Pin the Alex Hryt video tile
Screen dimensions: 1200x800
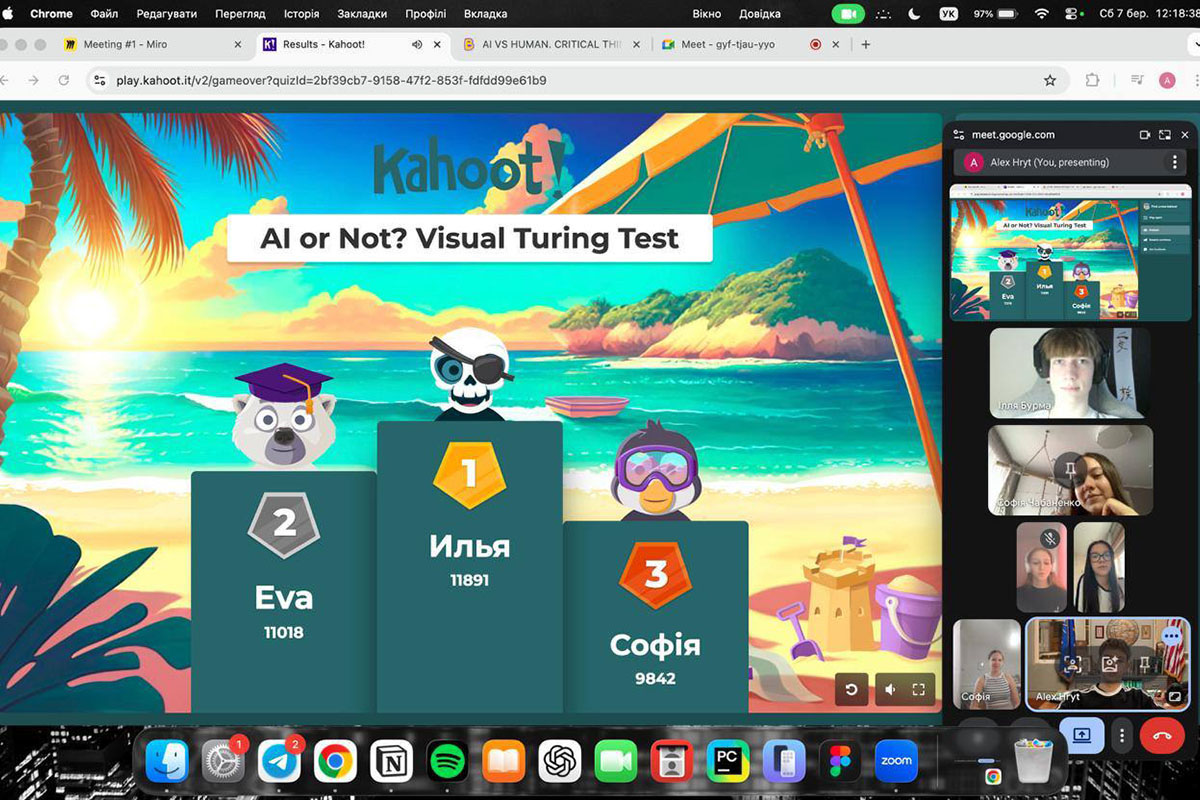coord(1143,663)
